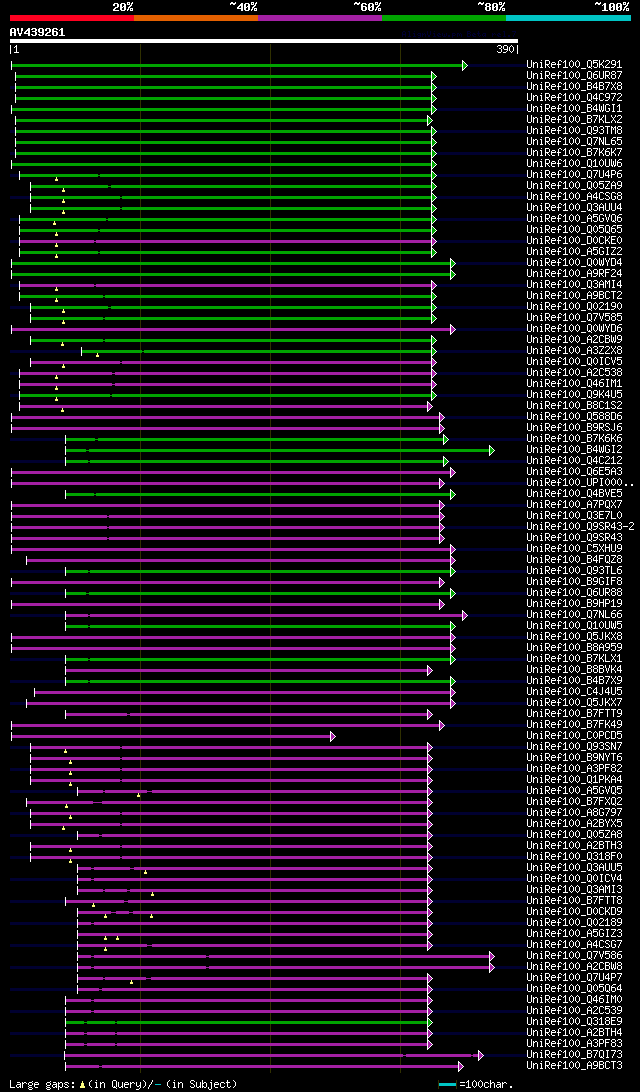
Task: Select hit label UniRef100_B4WGI1
Action: pyautogui.click(x=575, y=109)
